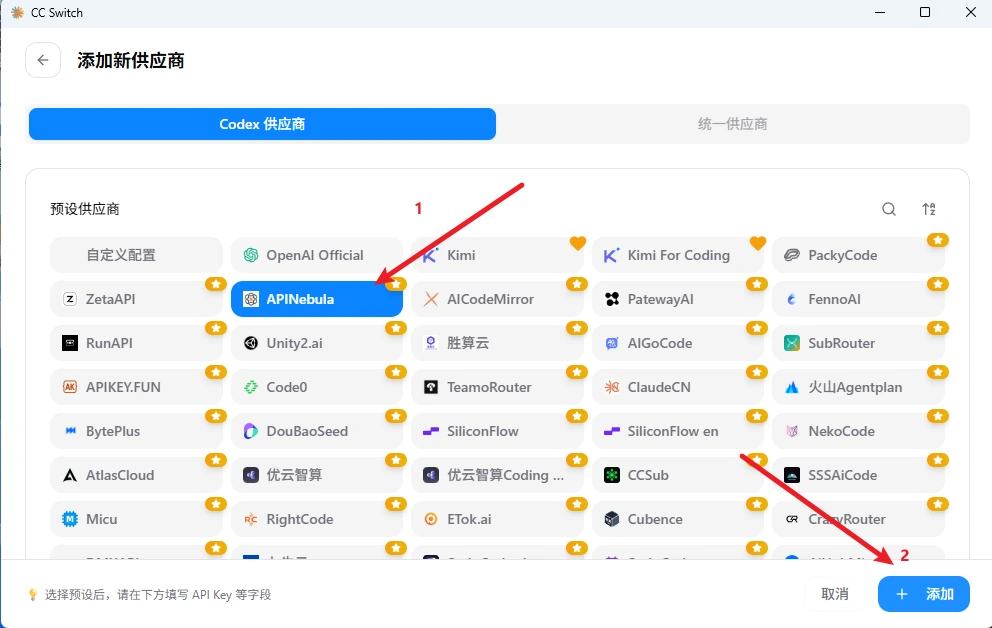
Task: Select the NekoCode provider
Action: coord(859,431)
